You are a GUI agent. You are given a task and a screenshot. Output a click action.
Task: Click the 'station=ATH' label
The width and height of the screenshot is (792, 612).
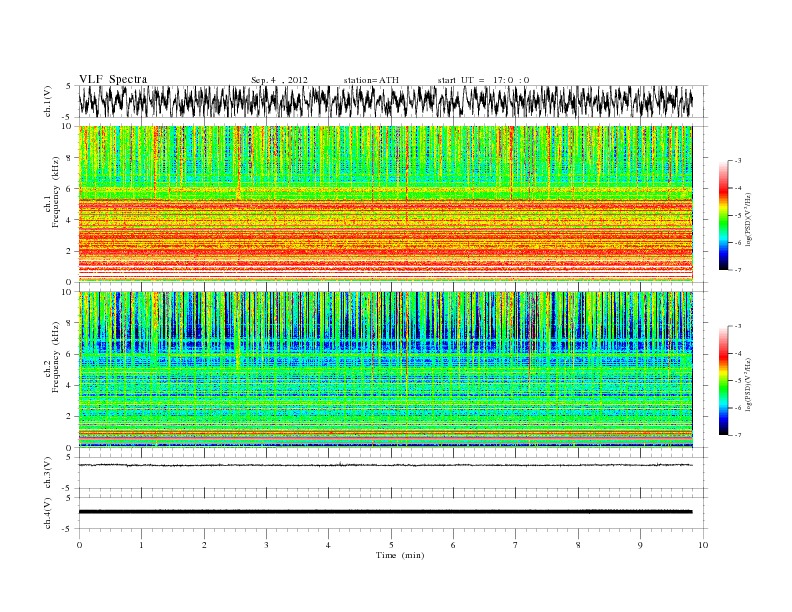371,80
